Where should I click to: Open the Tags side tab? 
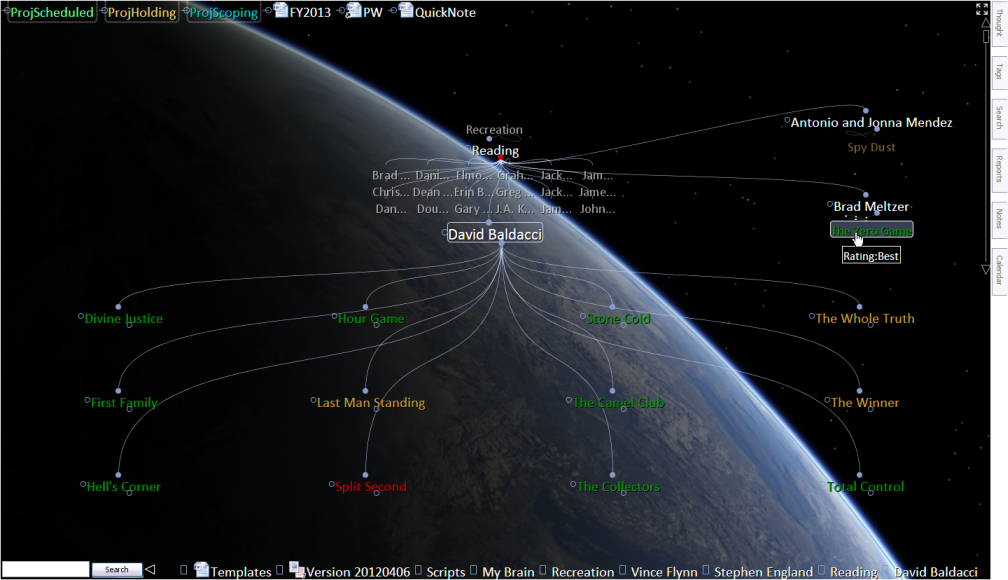click(x=998, y=72)
